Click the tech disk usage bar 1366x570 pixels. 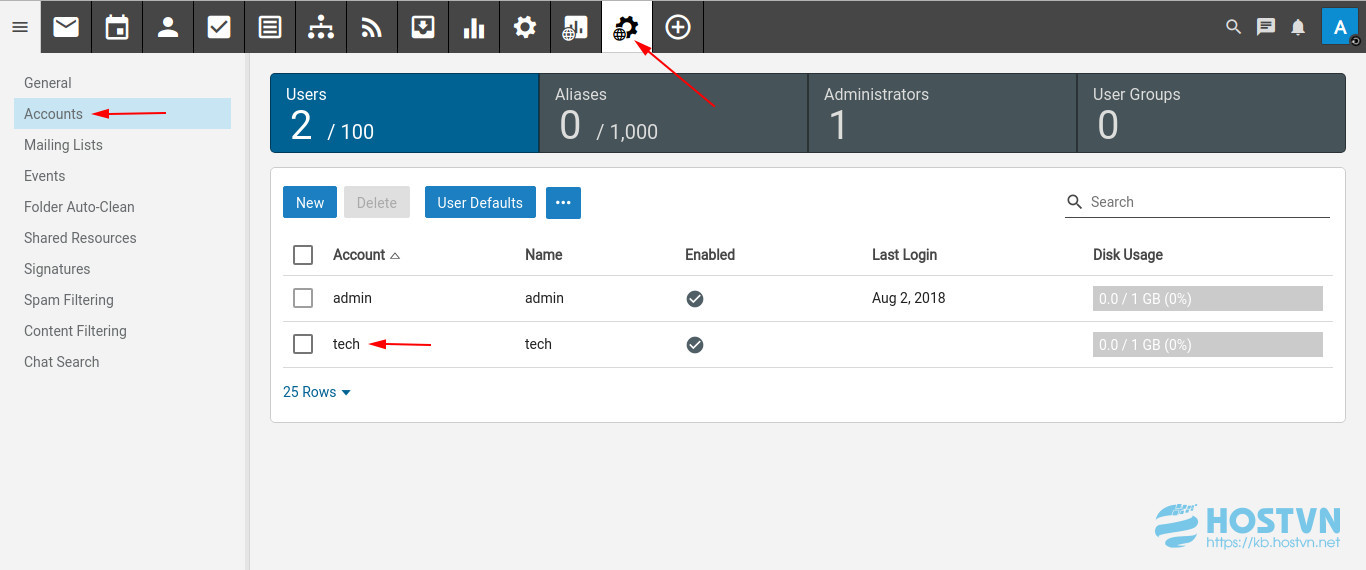1208,344
